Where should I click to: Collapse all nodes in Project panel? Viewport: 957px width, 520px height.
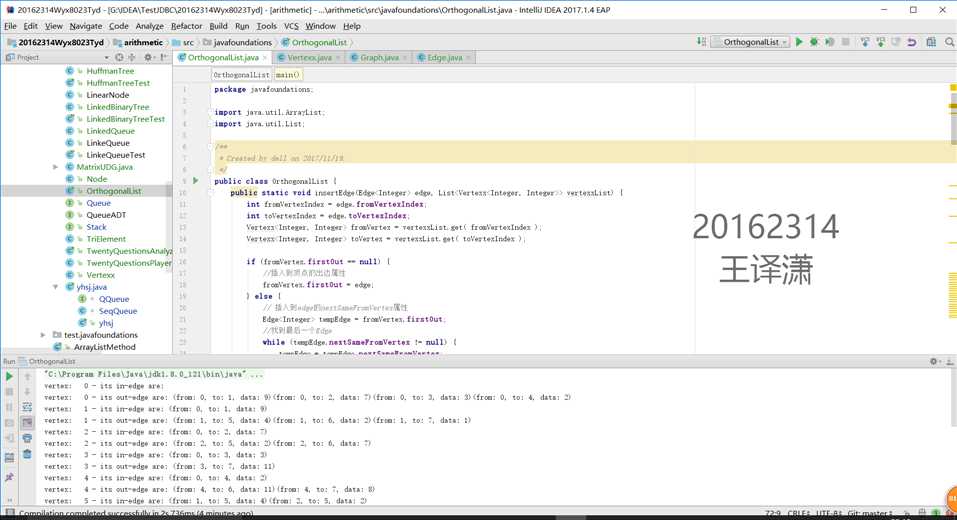tap(131, 57)
